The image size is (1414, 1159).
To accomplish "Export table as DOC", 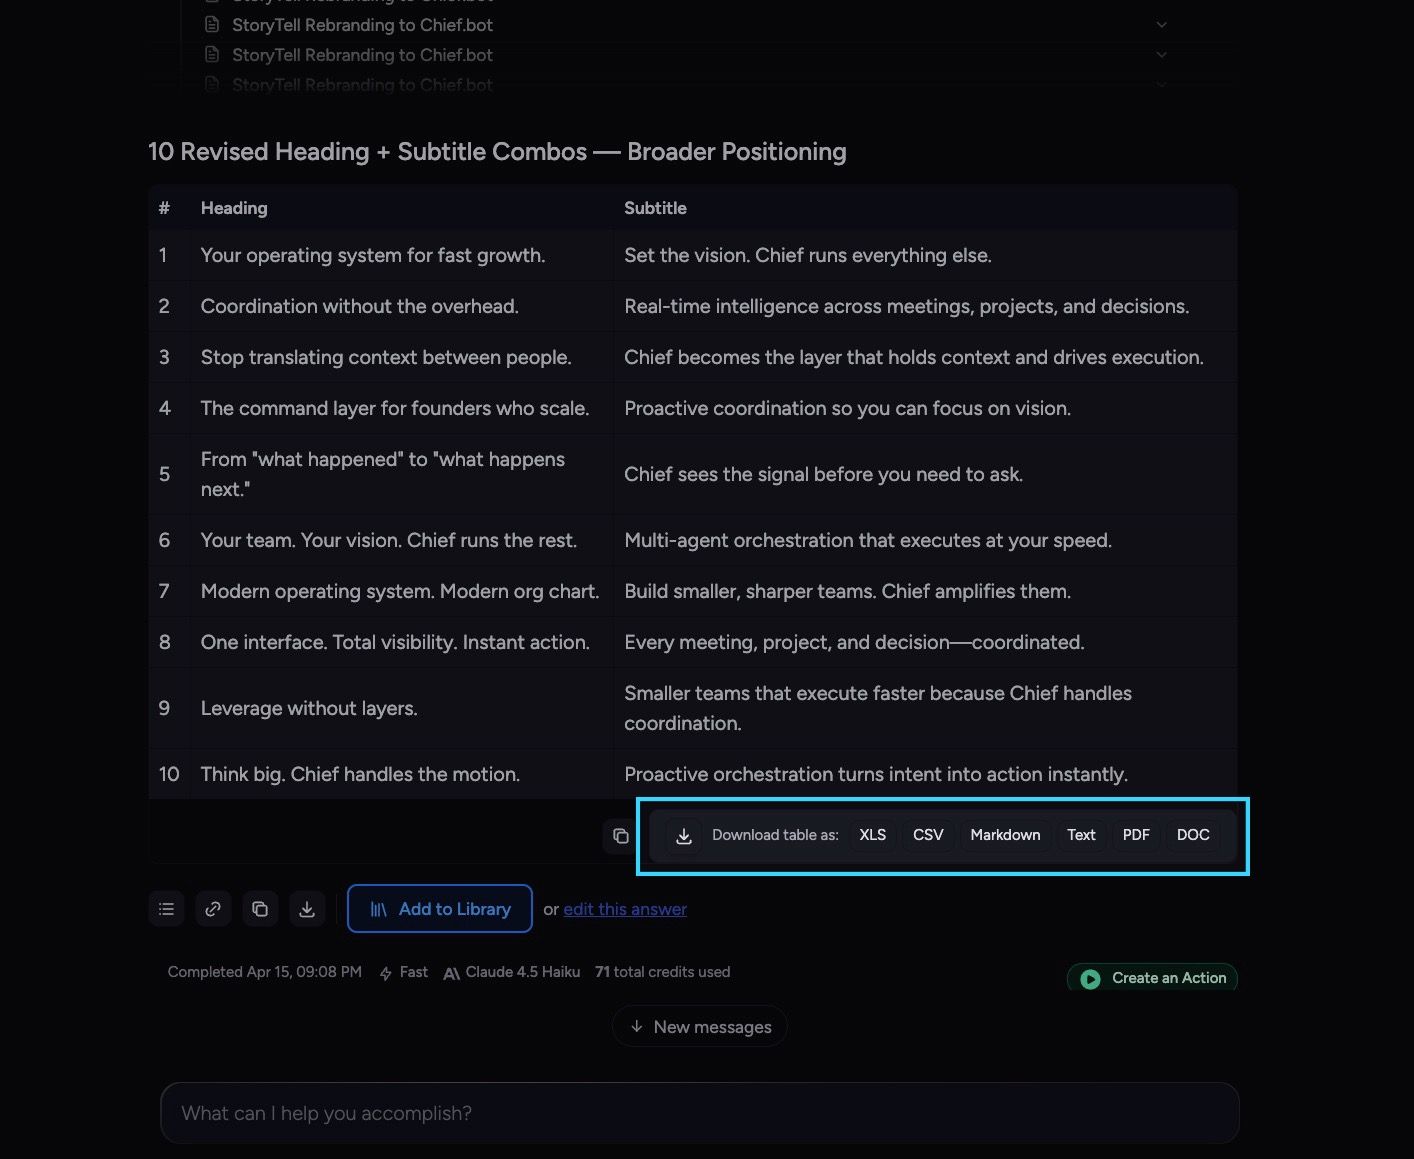I will coord(1193,835).
